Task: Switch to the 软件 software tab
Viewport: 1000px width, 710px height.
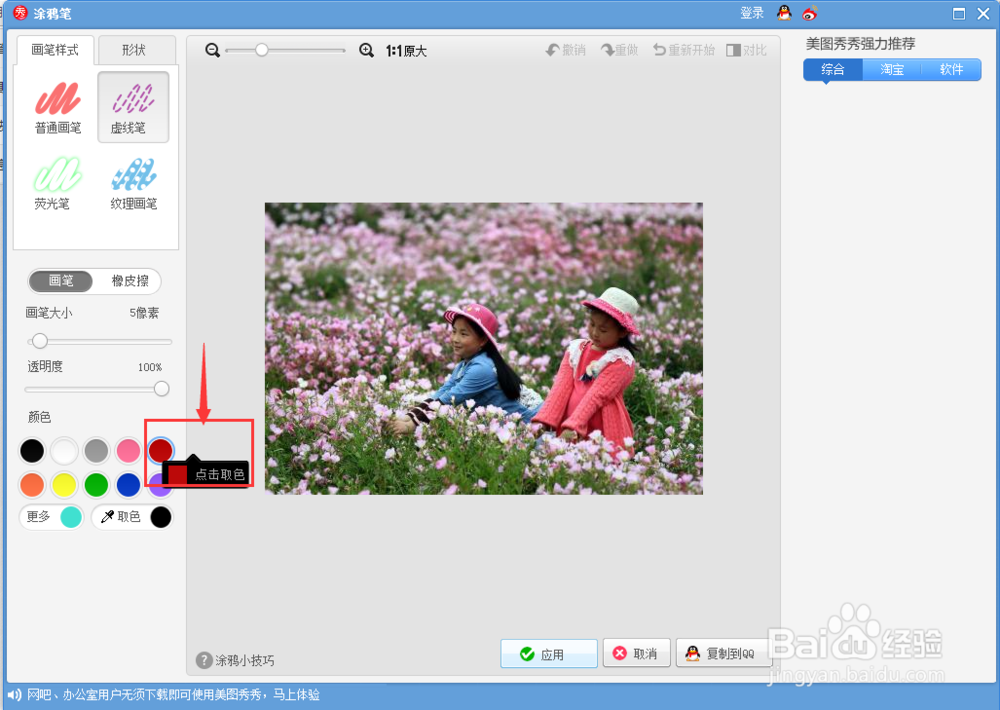Action: pos(951,70)
